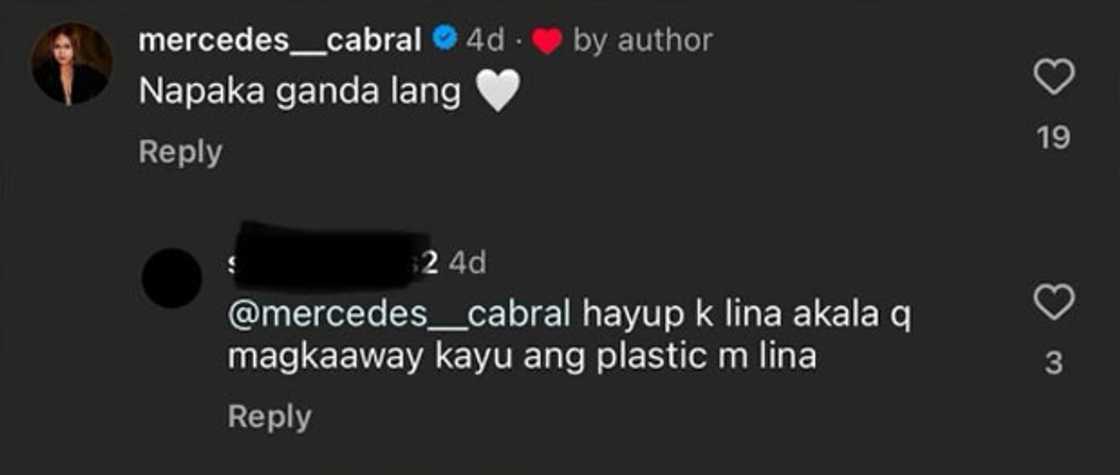Reply to the "hayup k lina" comment
This screenshot has height=475, width=1120.
pos(269,417)
